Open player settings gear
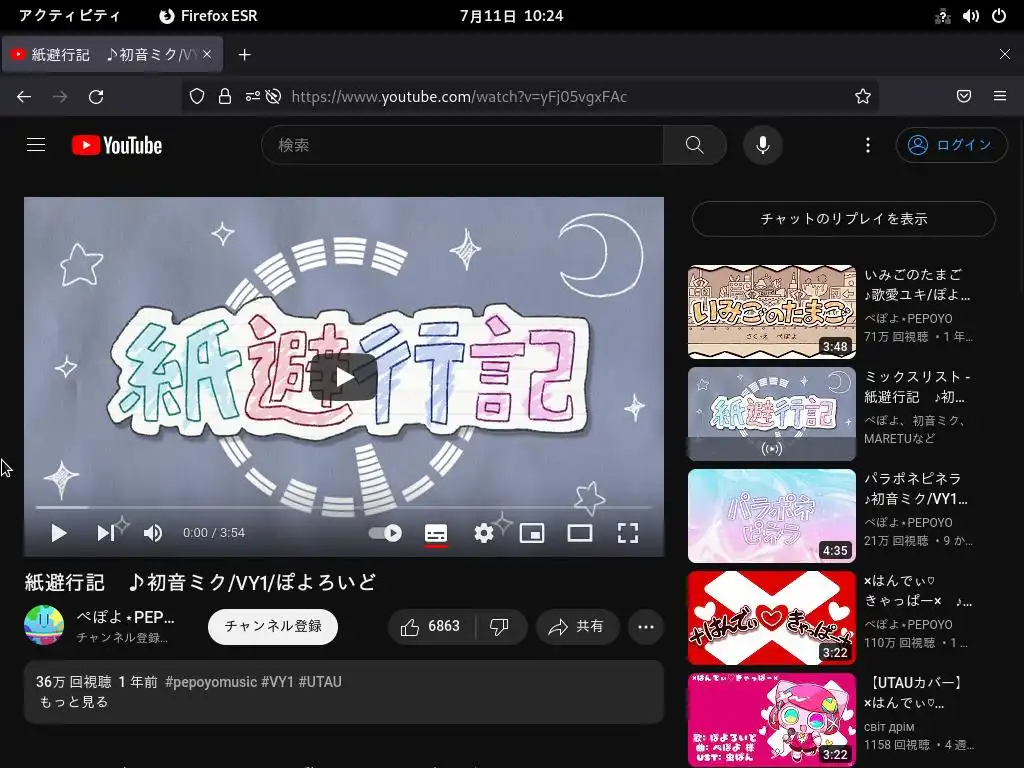The height and width of the screenshot is (768, 1024). [484, 533]
